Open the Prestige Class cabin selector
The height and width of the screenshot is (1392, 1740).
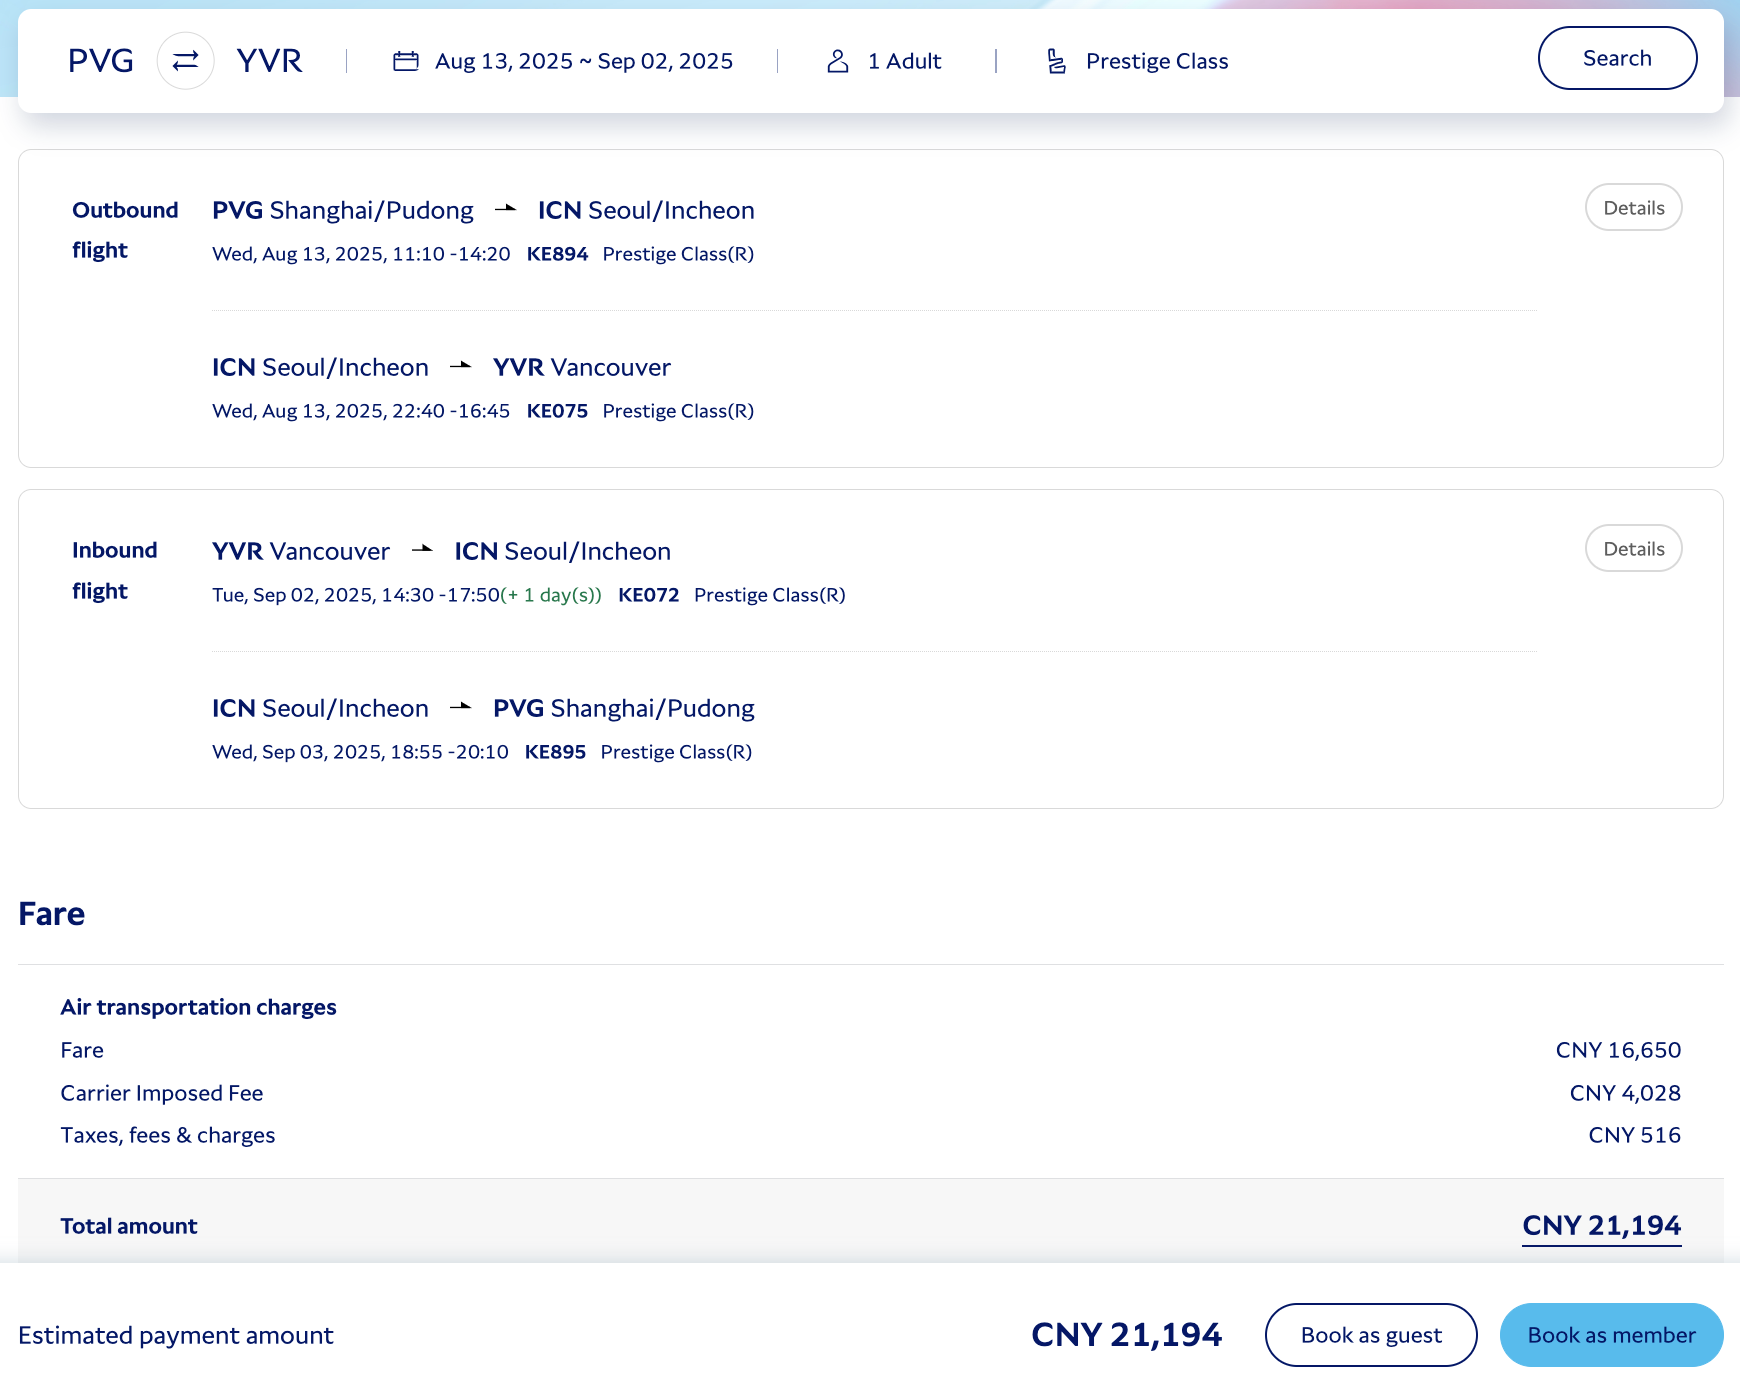click(1156, 61)
